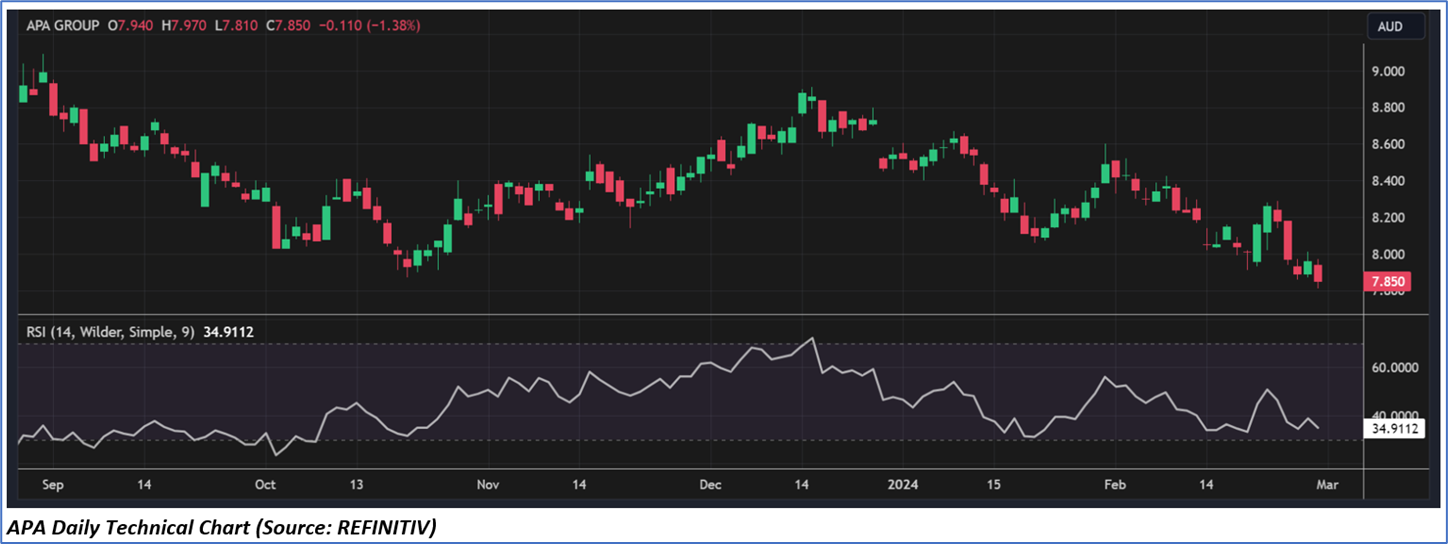Click the low value L7.810
The width and height of the screenshot is (1448, 544).
(x=237, y=26)
